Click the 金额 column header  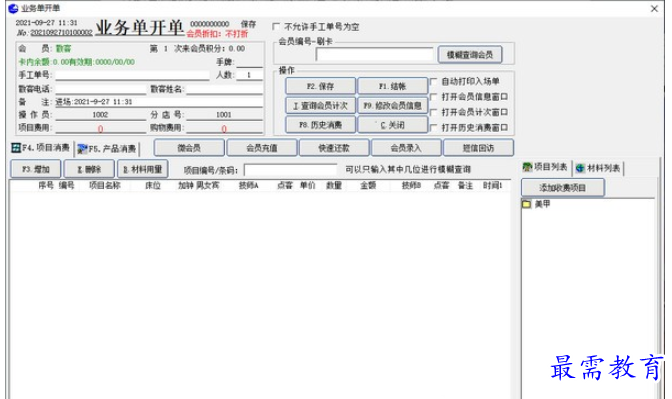[368, 186]
